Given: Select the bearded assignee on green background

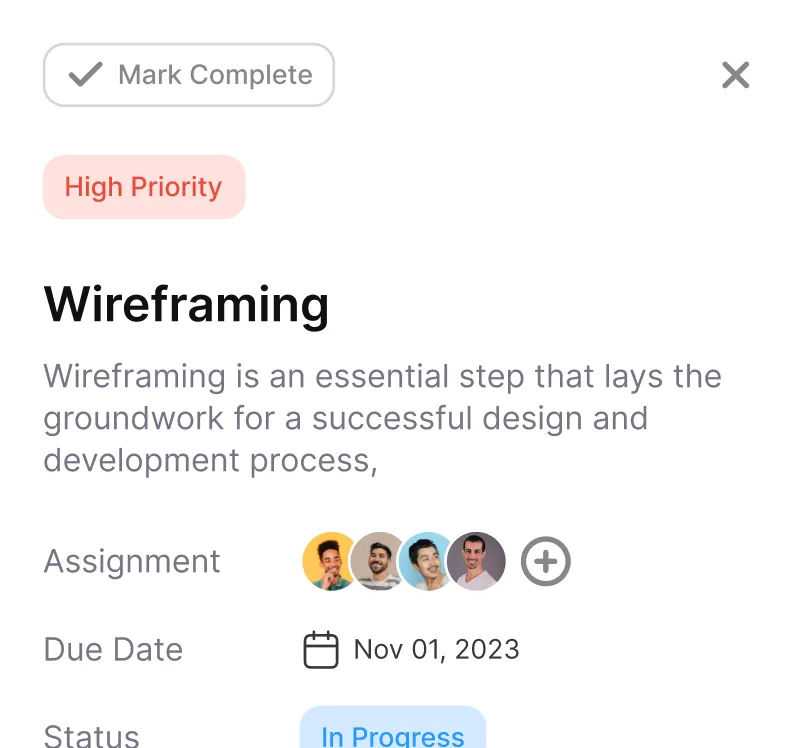Looking at the screenshot, I should (378, 561).
